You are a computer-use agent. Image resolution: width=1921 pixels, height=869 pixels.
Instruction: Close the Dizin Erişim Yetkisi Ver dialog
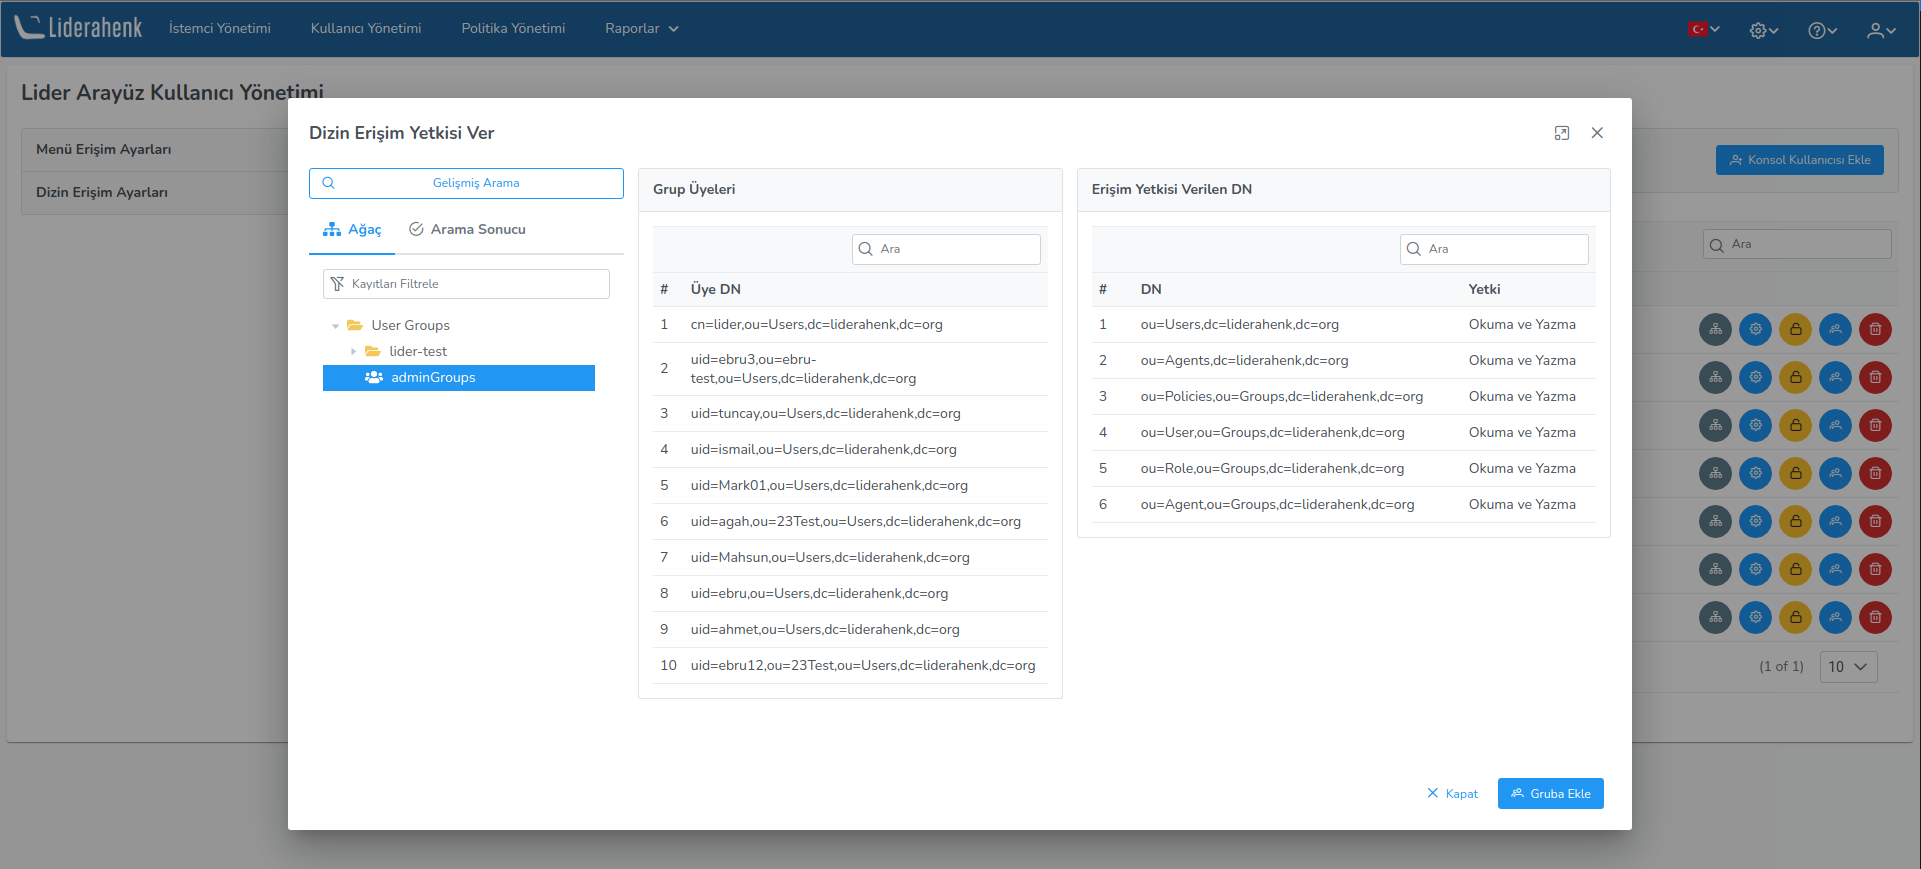1597,133
